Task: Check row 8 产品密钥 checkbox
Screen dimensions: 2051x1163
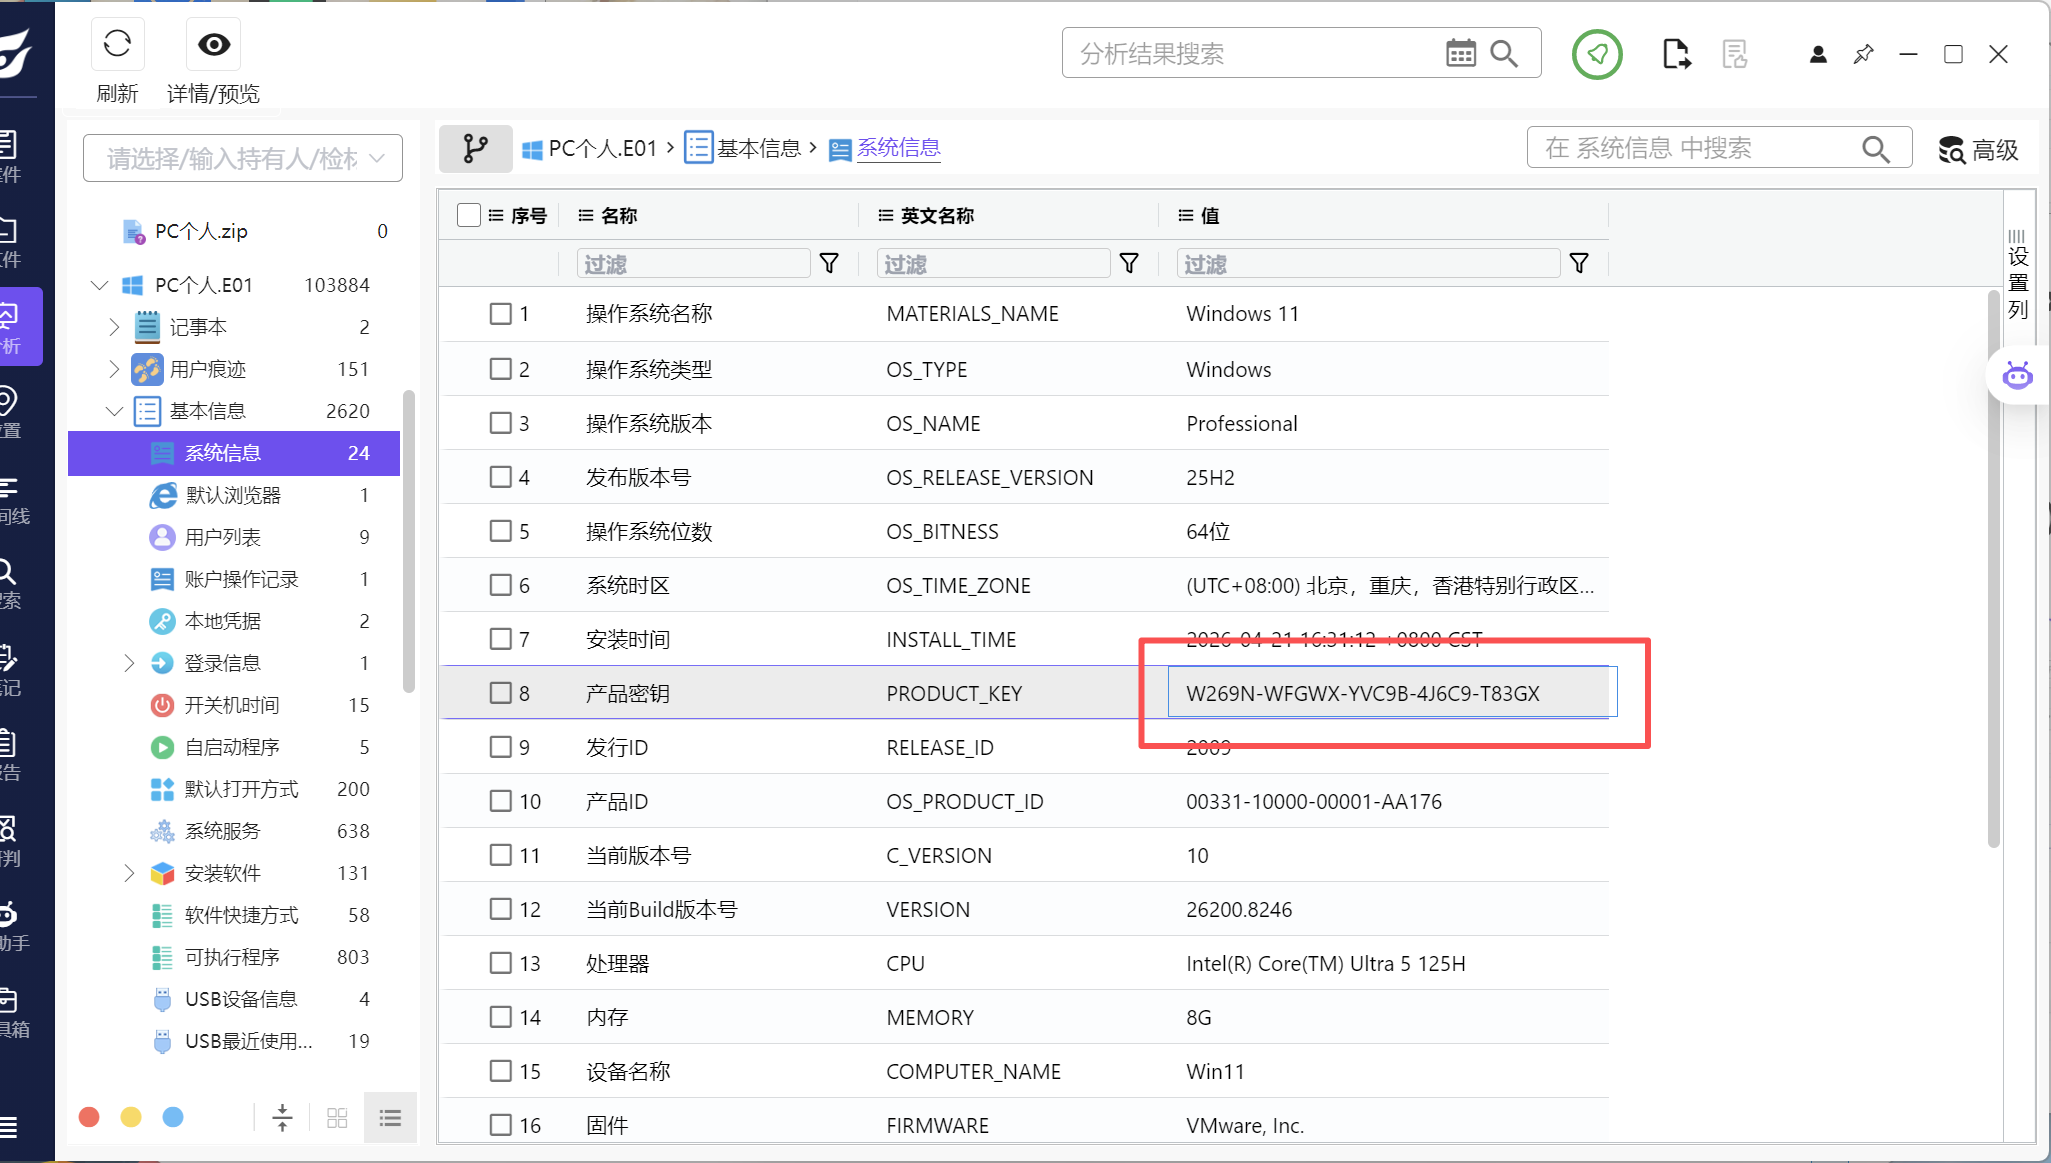Action: pyautogui.click(x=501, y=693)
